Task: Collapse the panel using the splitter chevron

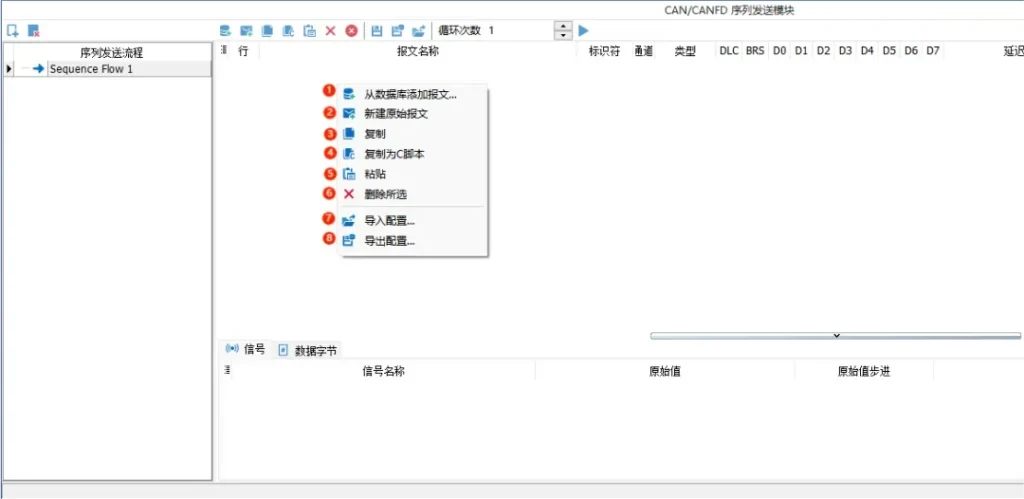Action: (836, 336)
